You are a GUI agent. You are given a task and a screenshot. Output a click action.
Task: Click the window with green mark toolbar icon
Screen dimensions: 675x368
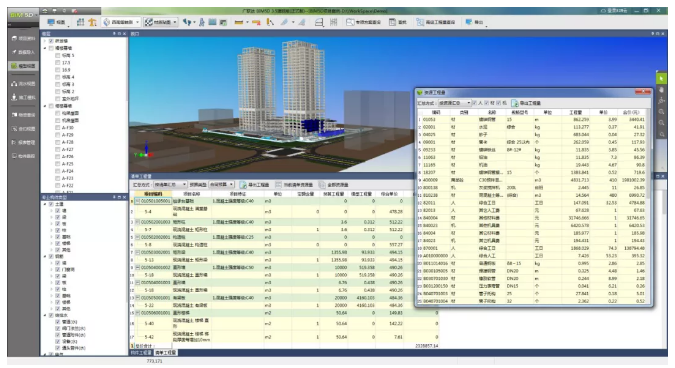coord(223,22)
